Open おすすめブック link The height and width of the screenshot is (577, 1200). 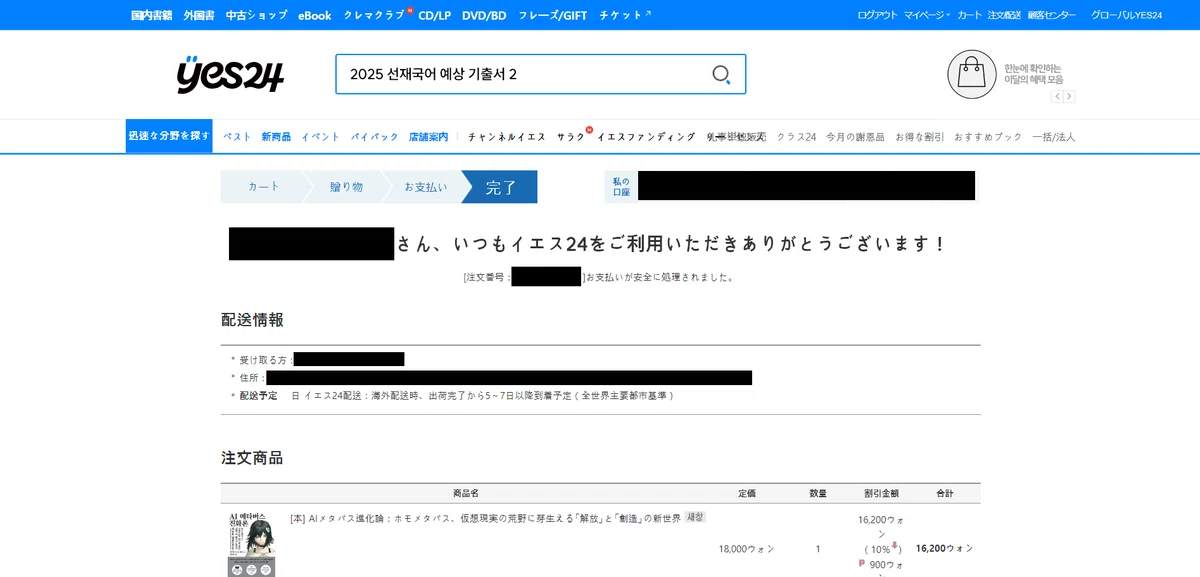click(988, 137)
